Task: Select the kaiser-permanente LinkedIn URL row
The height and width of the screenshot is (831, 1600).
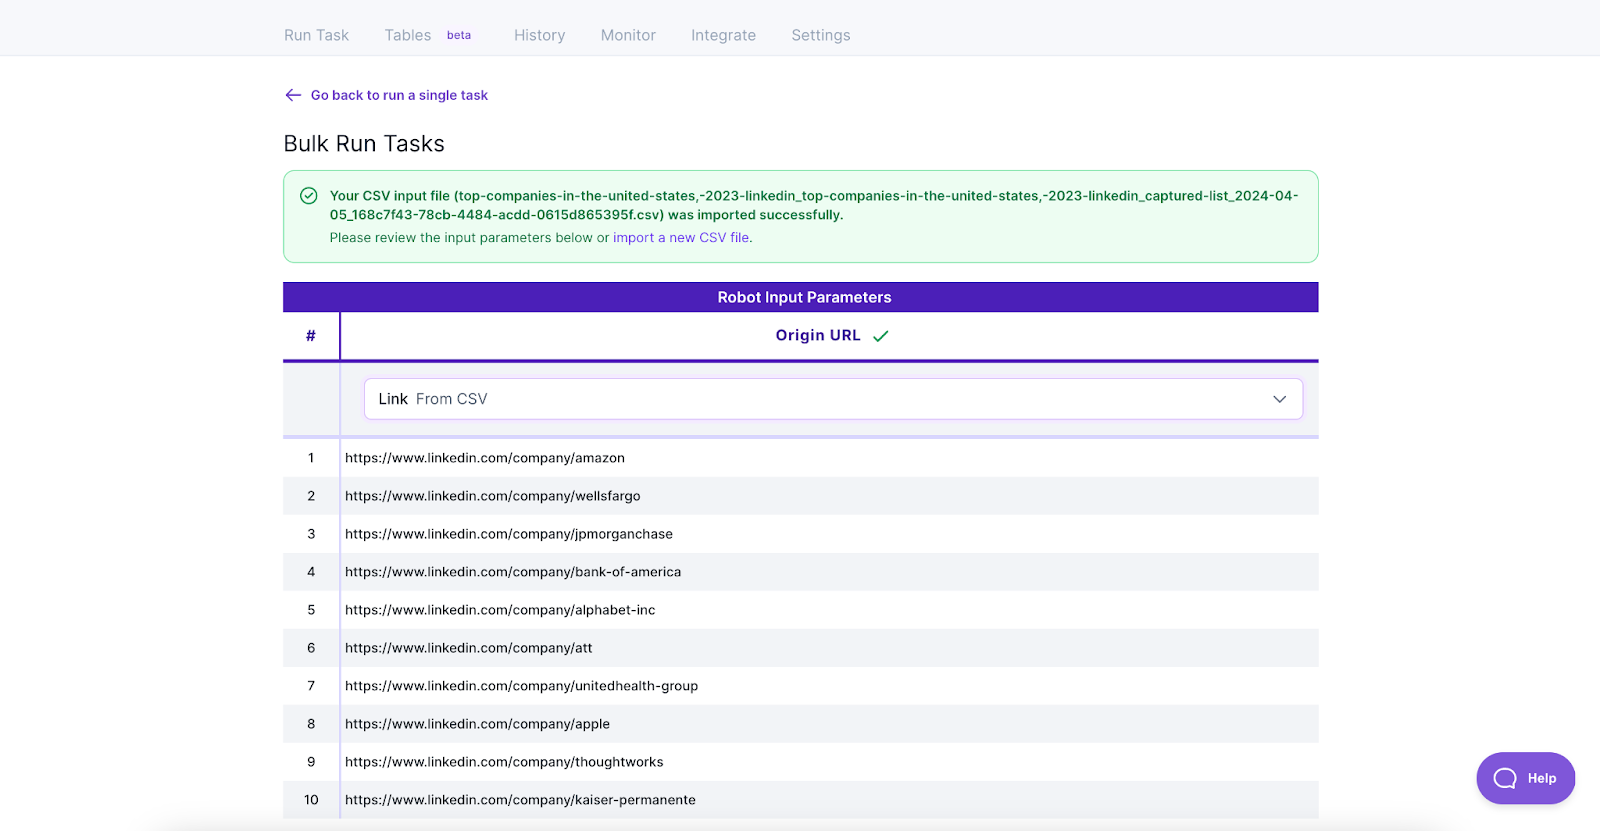Action: click(x=801, y=800)
